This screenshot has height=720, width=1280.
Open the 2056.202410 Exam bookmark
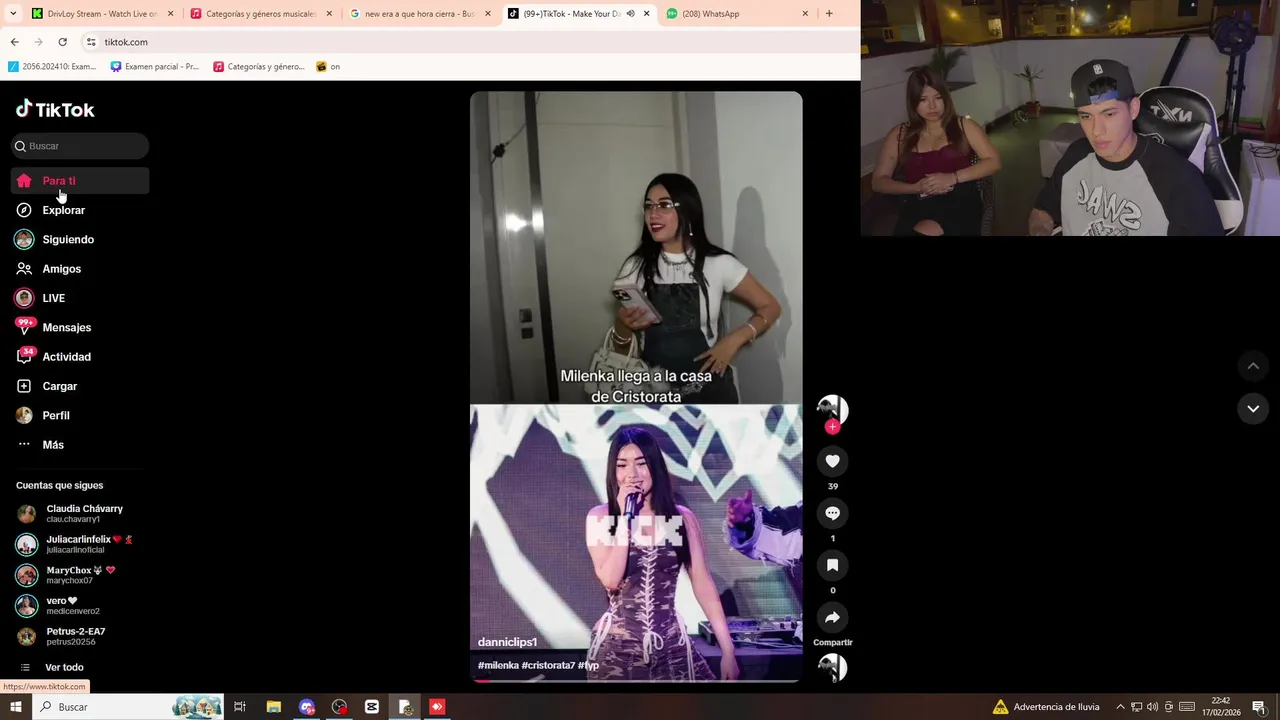(52, 67)
